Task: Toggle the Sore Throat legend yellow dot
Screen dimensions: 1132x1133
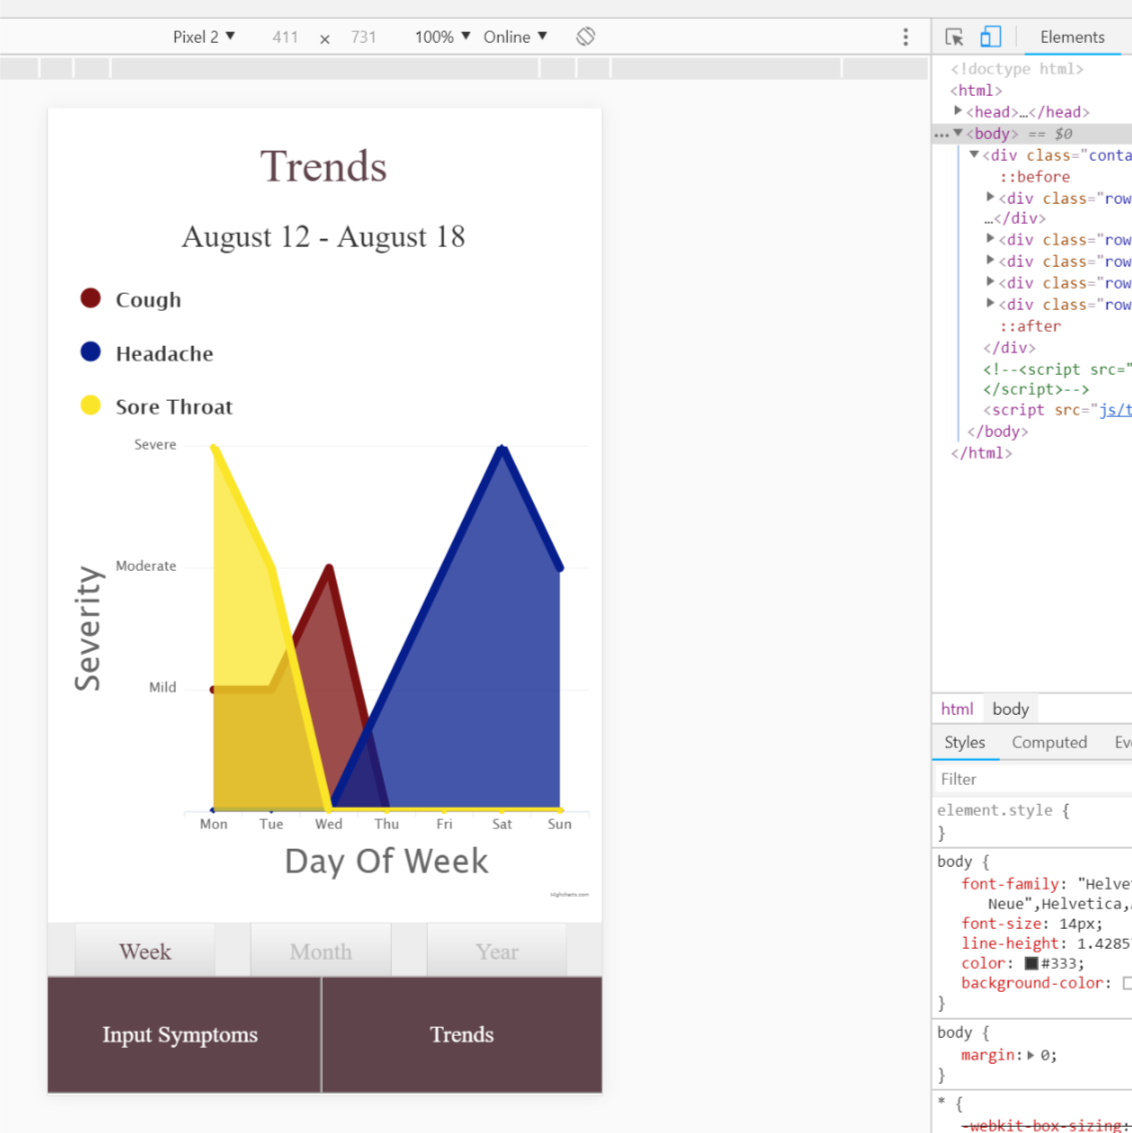Action: 90,405
